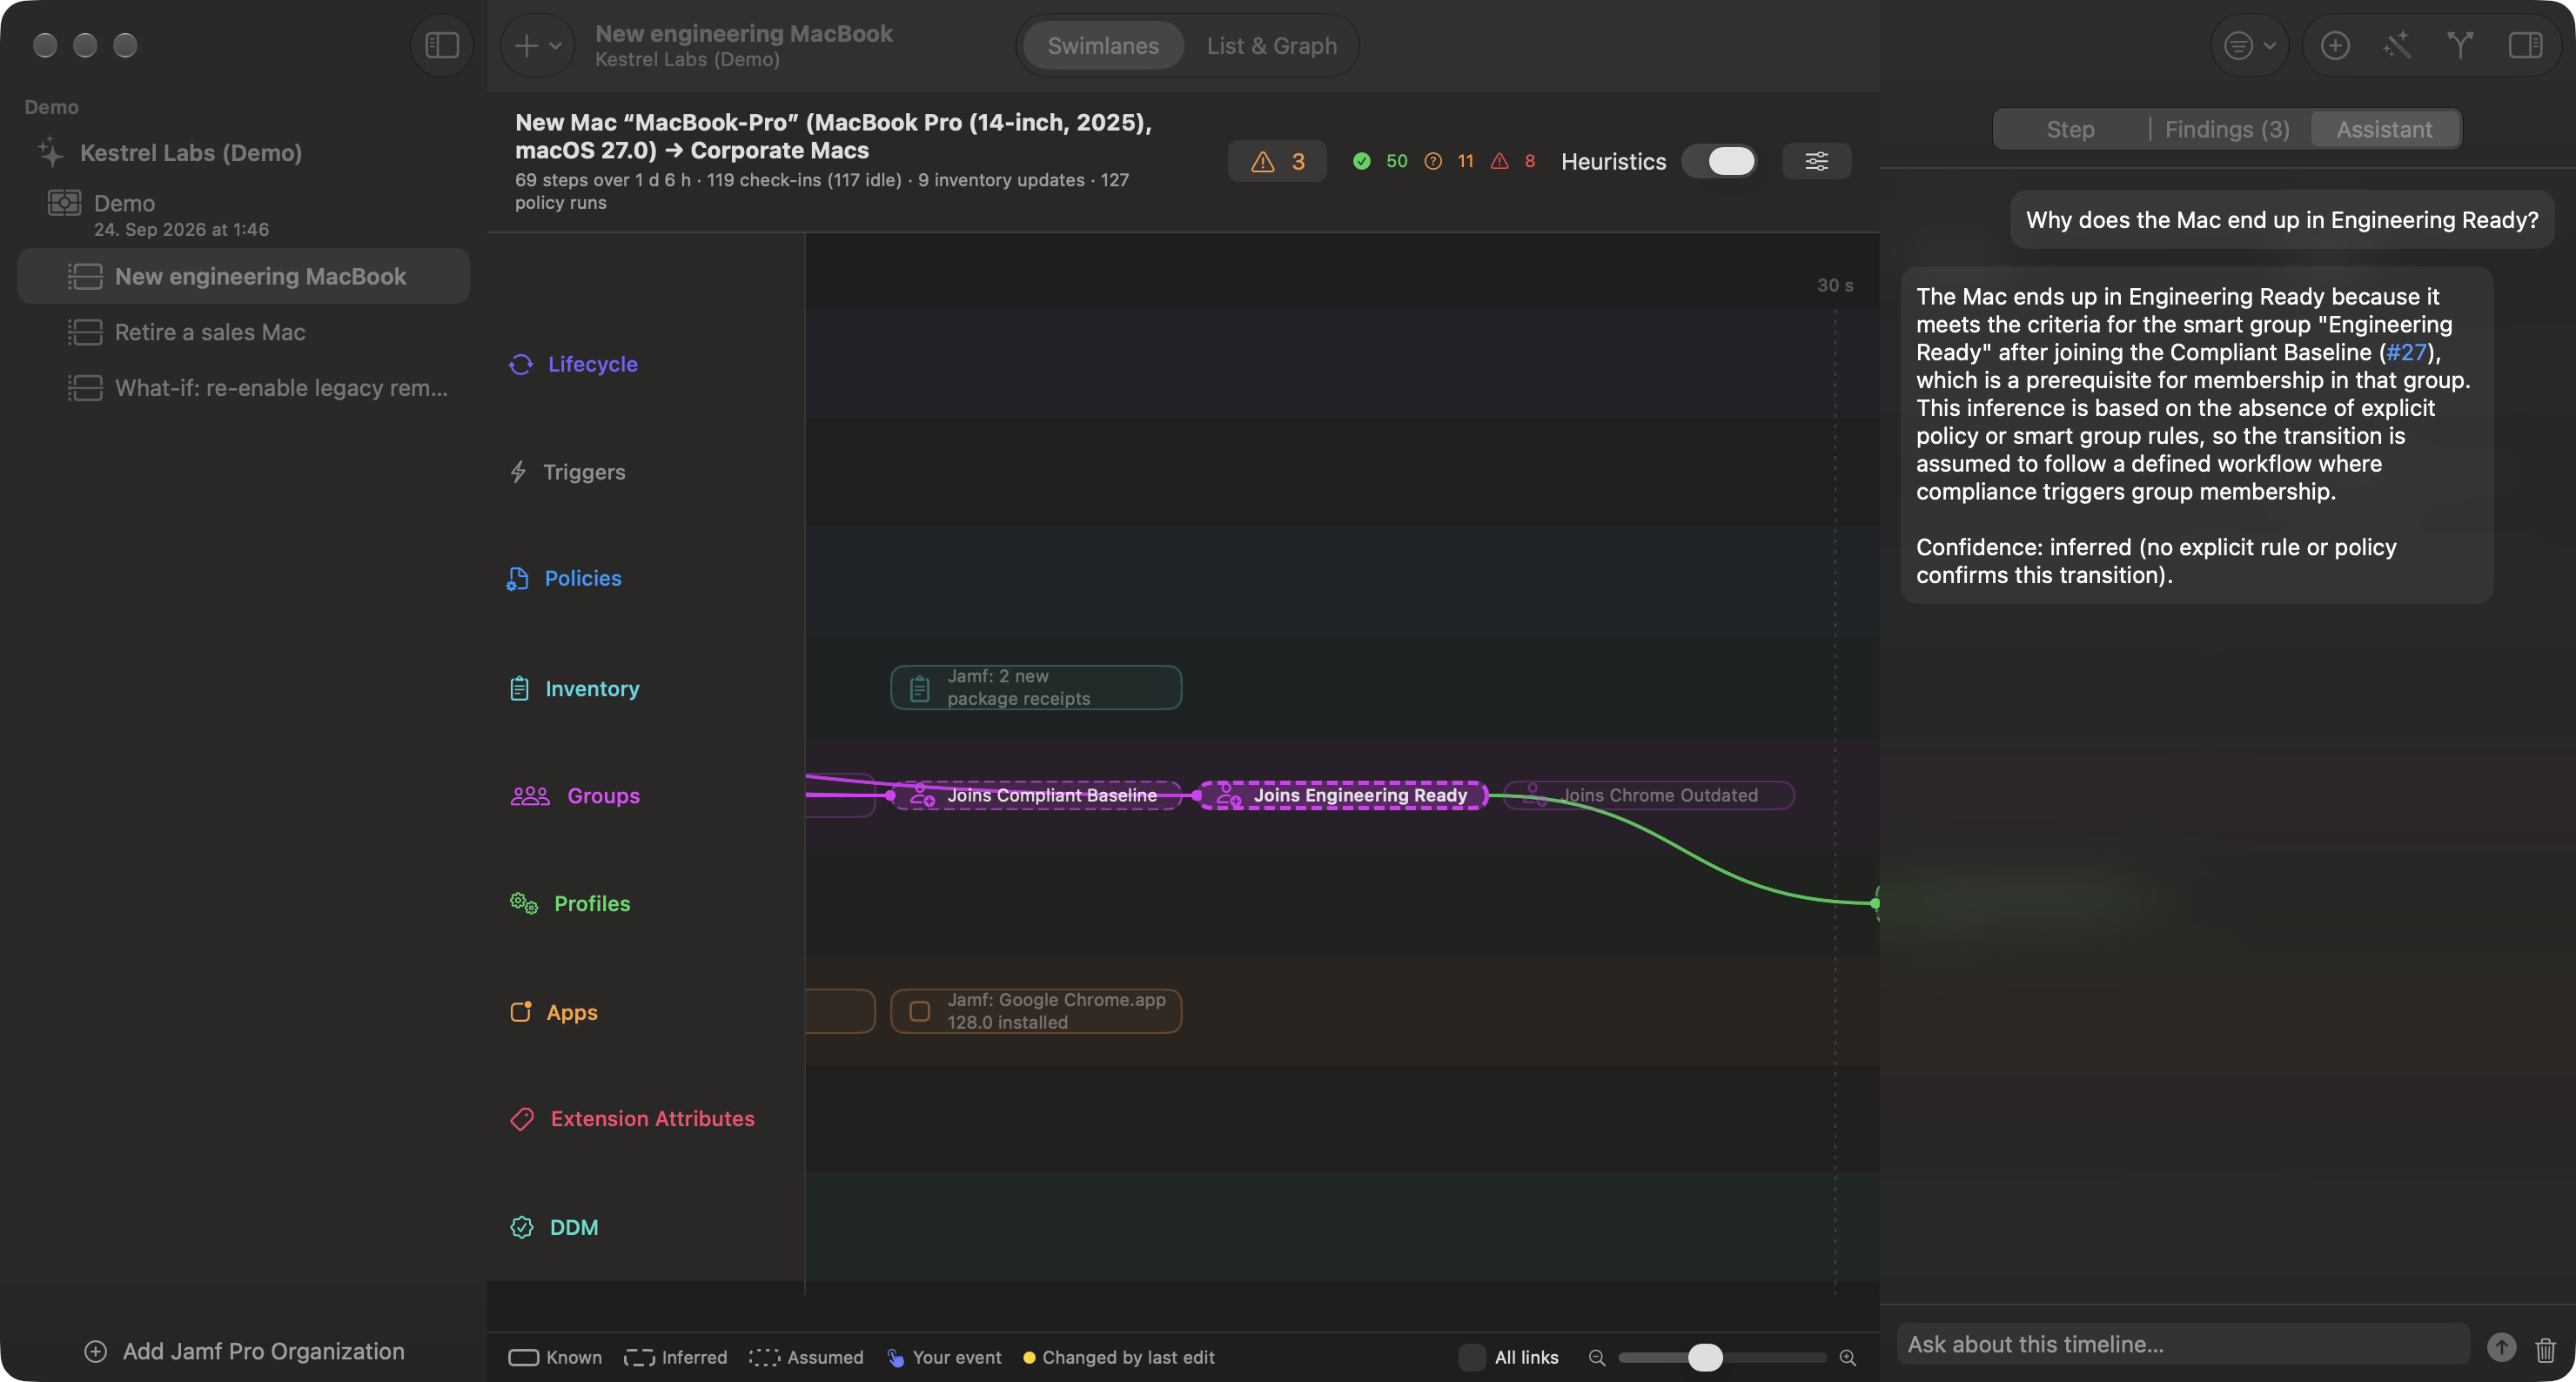Open the Findings (3) tab
The width and height of the screenshot is (2576, 1382).
click(2227, 129)
